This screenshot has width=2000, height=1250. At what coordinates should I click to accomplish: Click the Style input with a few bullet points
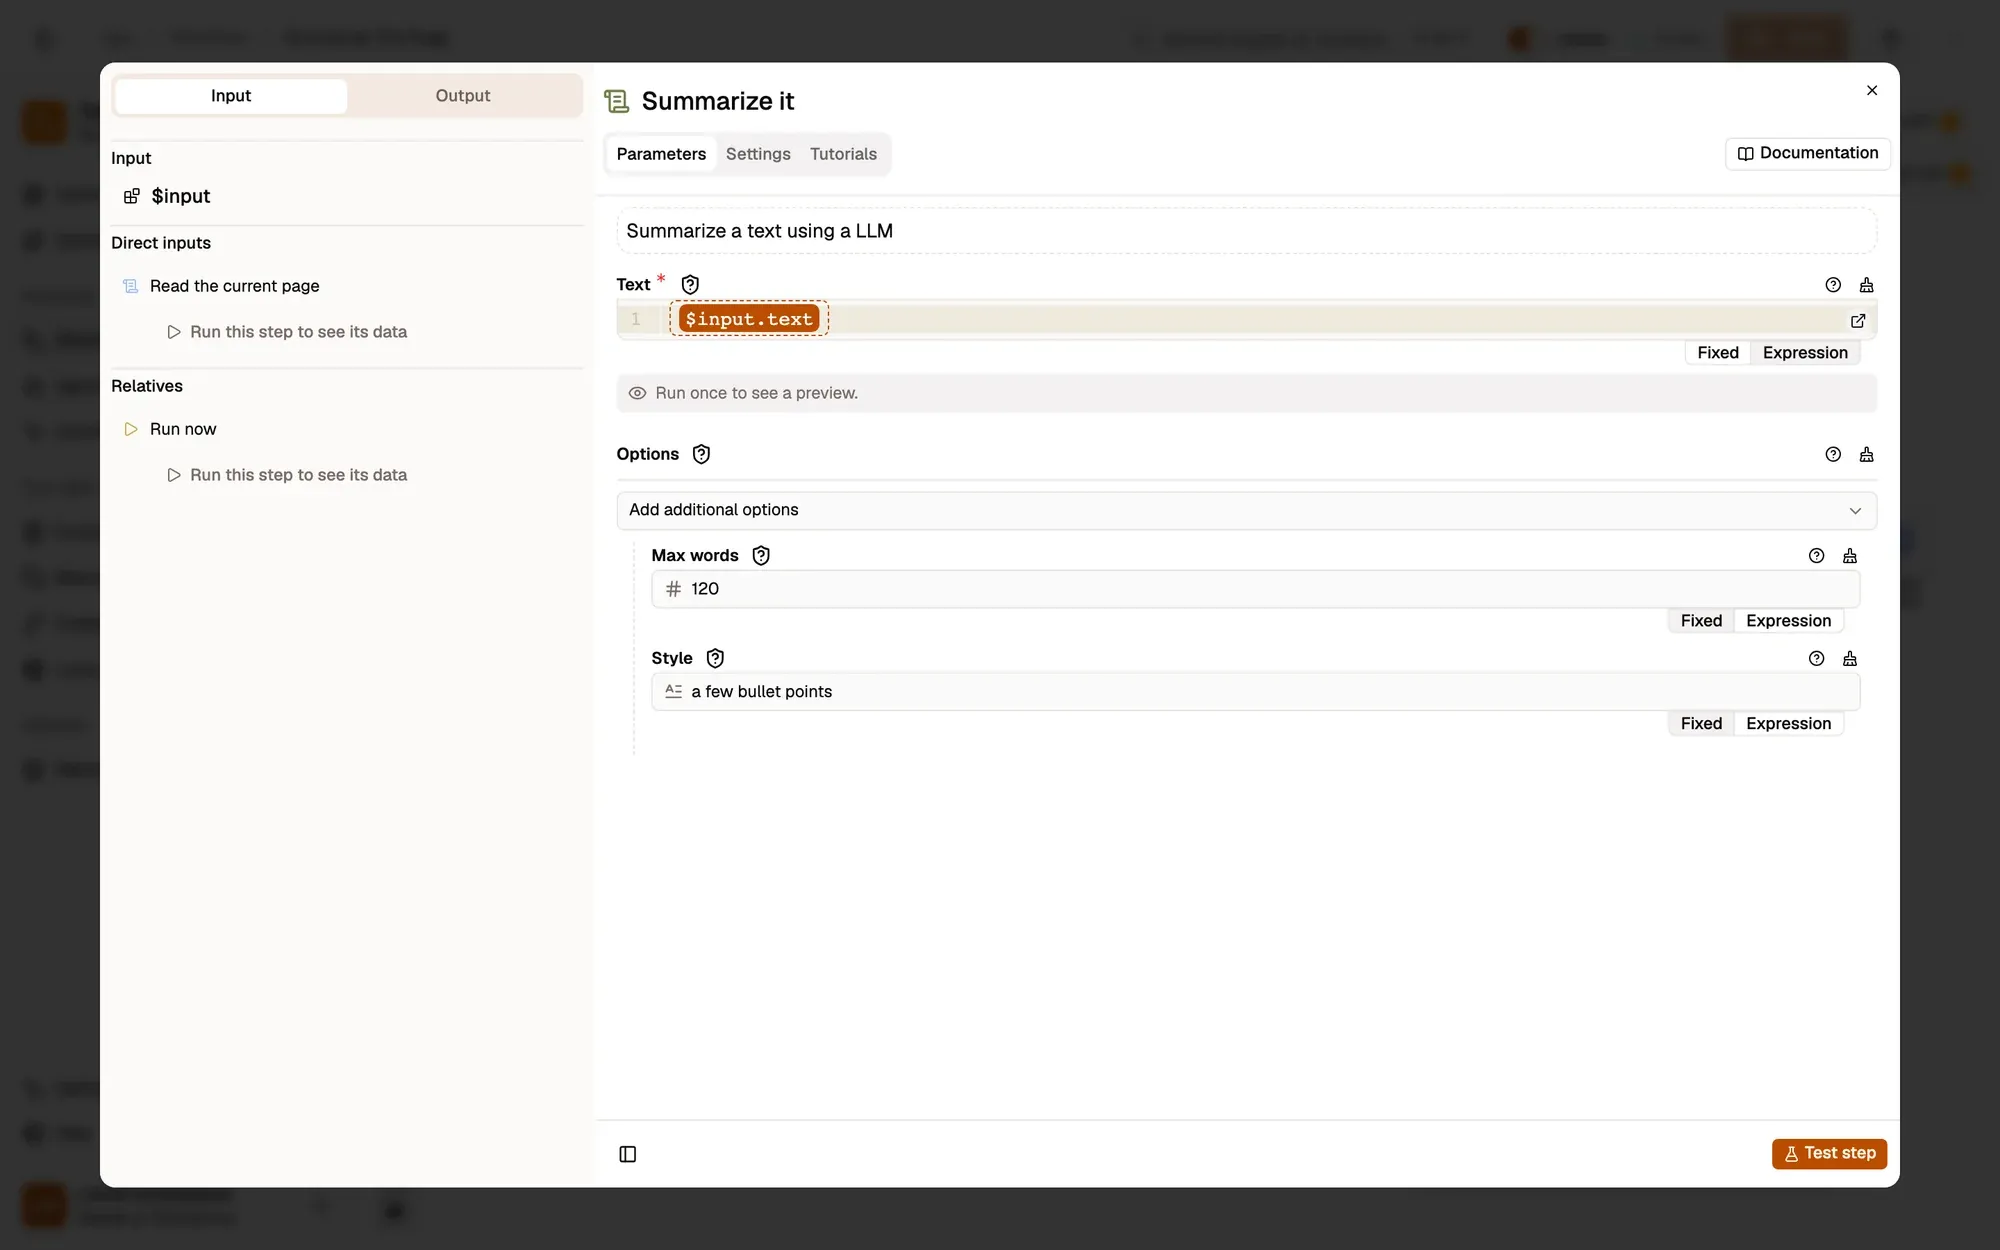click(x=1255, y=692)
